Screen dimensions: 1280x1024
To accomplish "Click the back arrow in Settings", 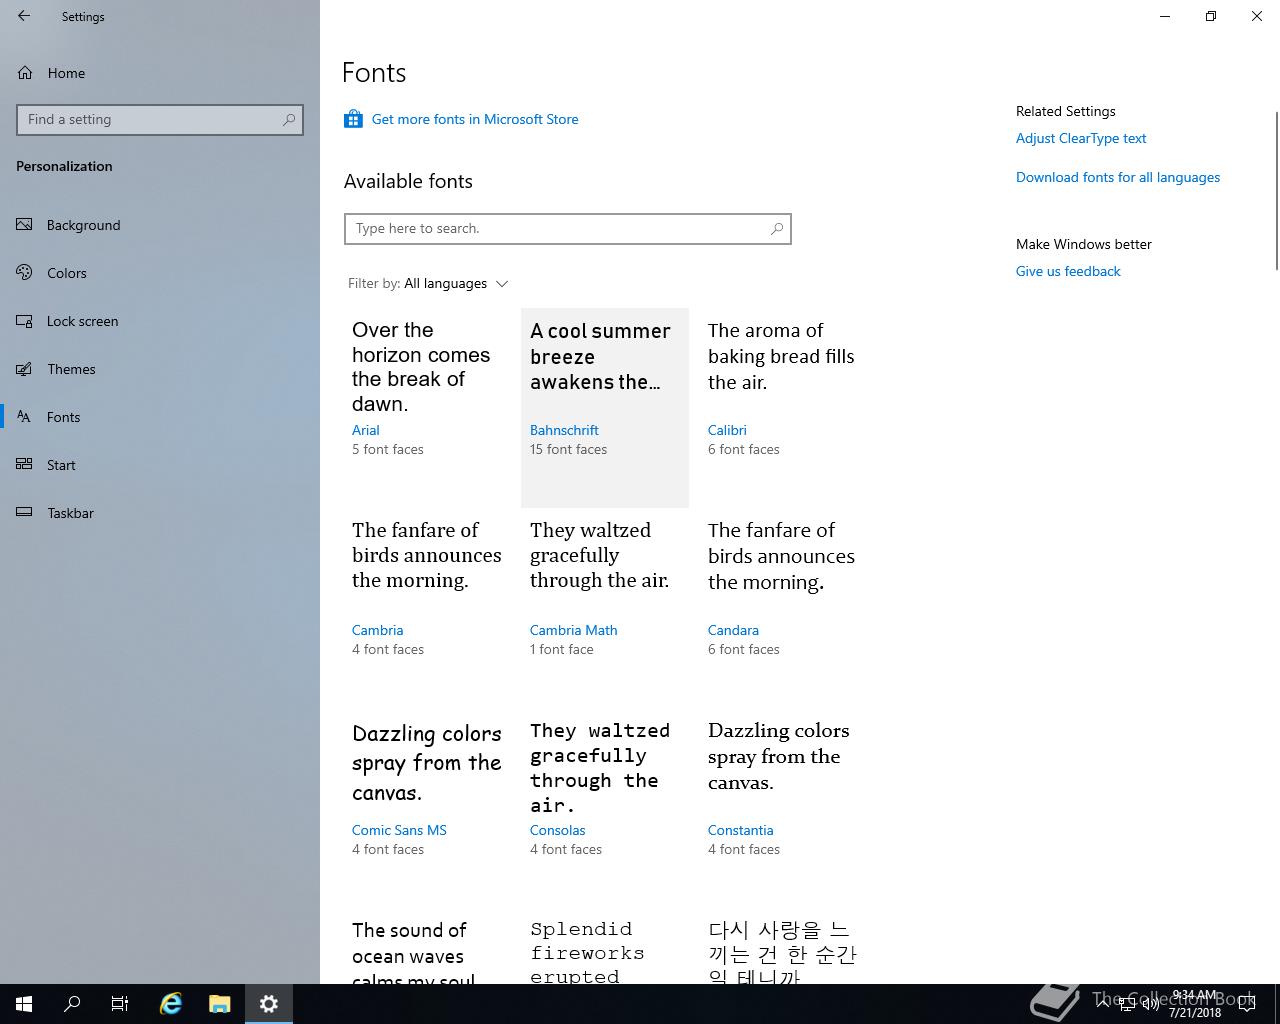I will point(24,16).
